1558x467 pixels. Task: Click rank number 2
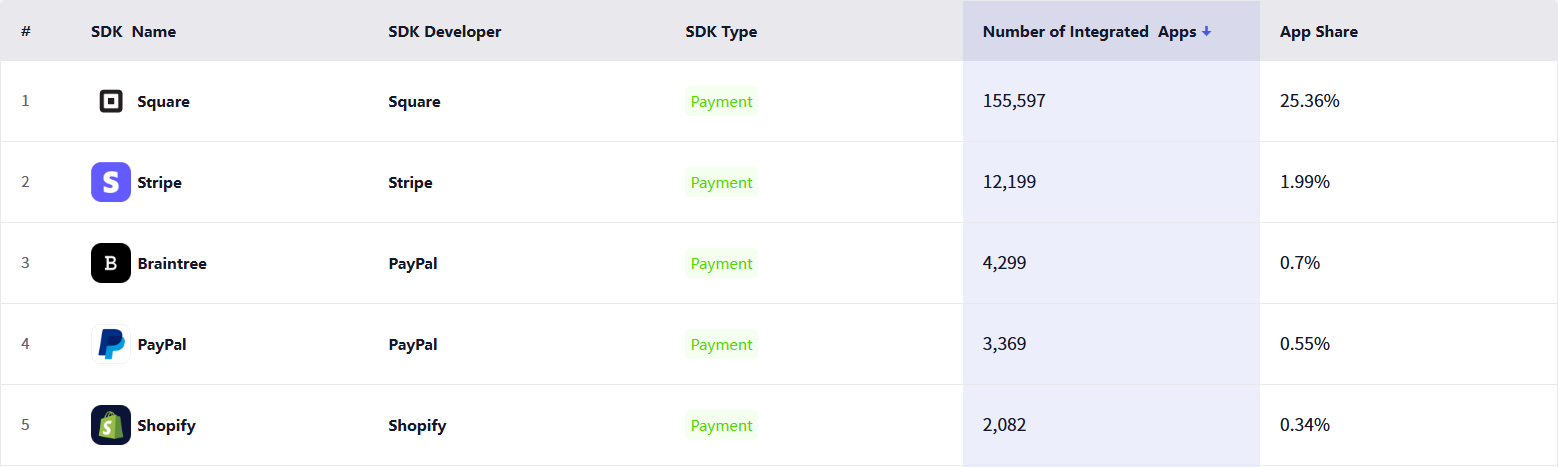pos(26,182)
